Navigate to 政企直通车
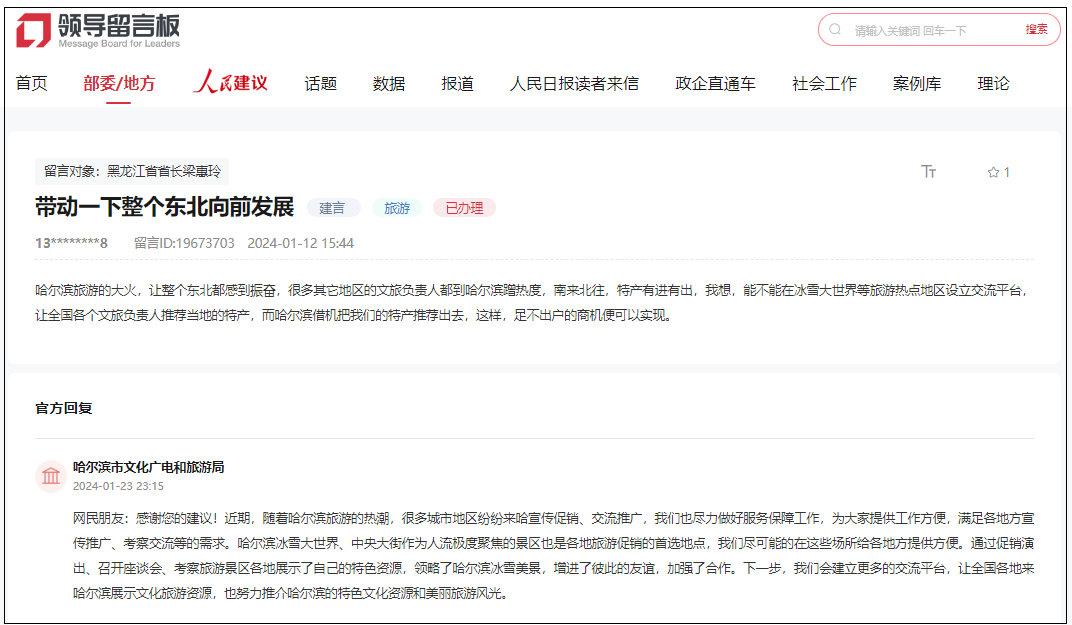This screenshot has height=625, width=1072. [x=715, y=83]
